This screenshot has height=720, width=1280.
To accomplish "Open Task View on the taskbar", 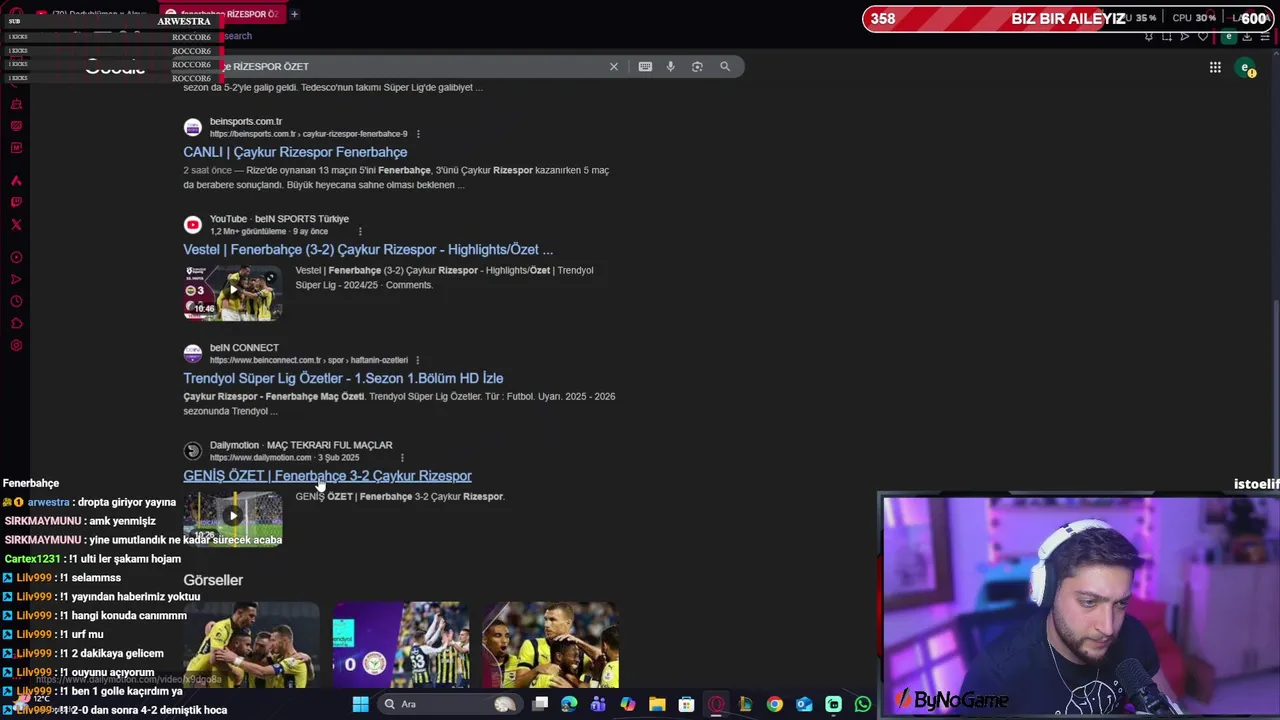I will (x=540, y=704).
